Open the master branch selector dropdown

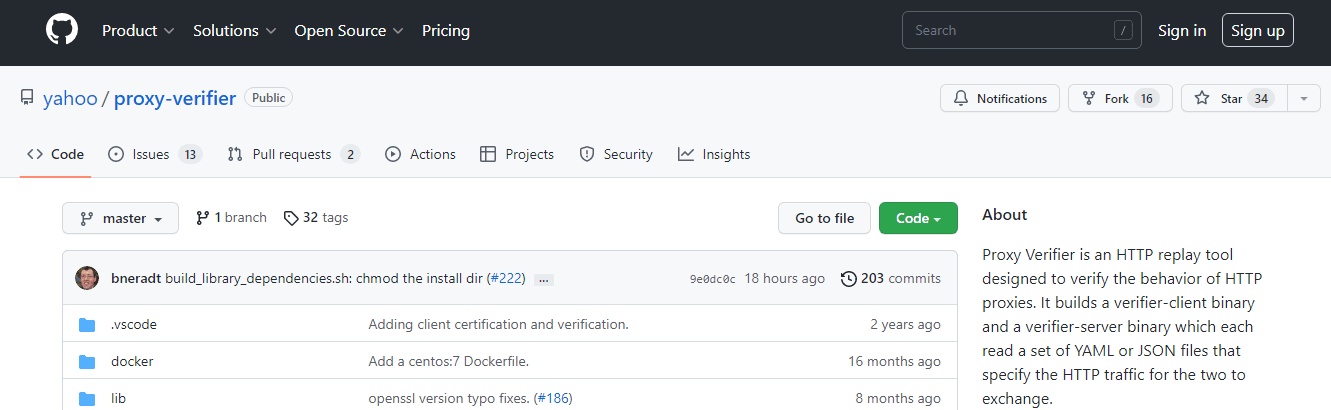pos(120,218)
